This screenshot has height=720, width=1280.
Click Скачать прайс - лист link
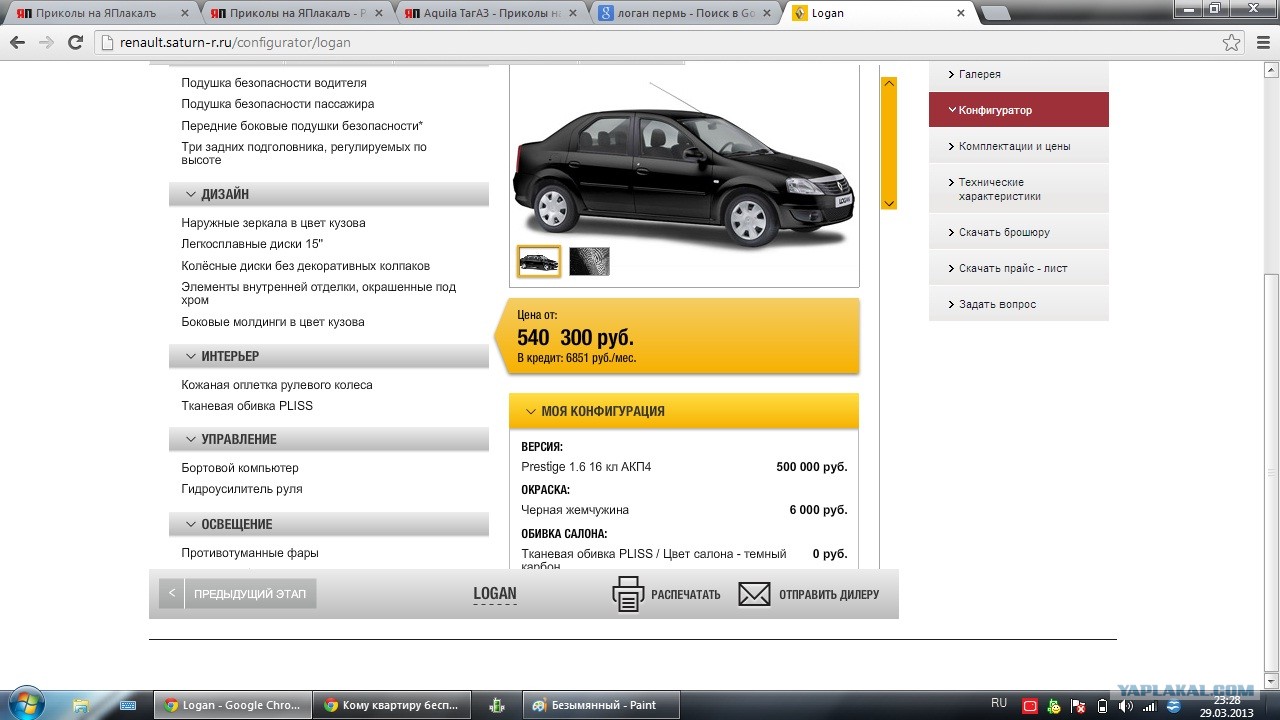[x=1019, y=268]
